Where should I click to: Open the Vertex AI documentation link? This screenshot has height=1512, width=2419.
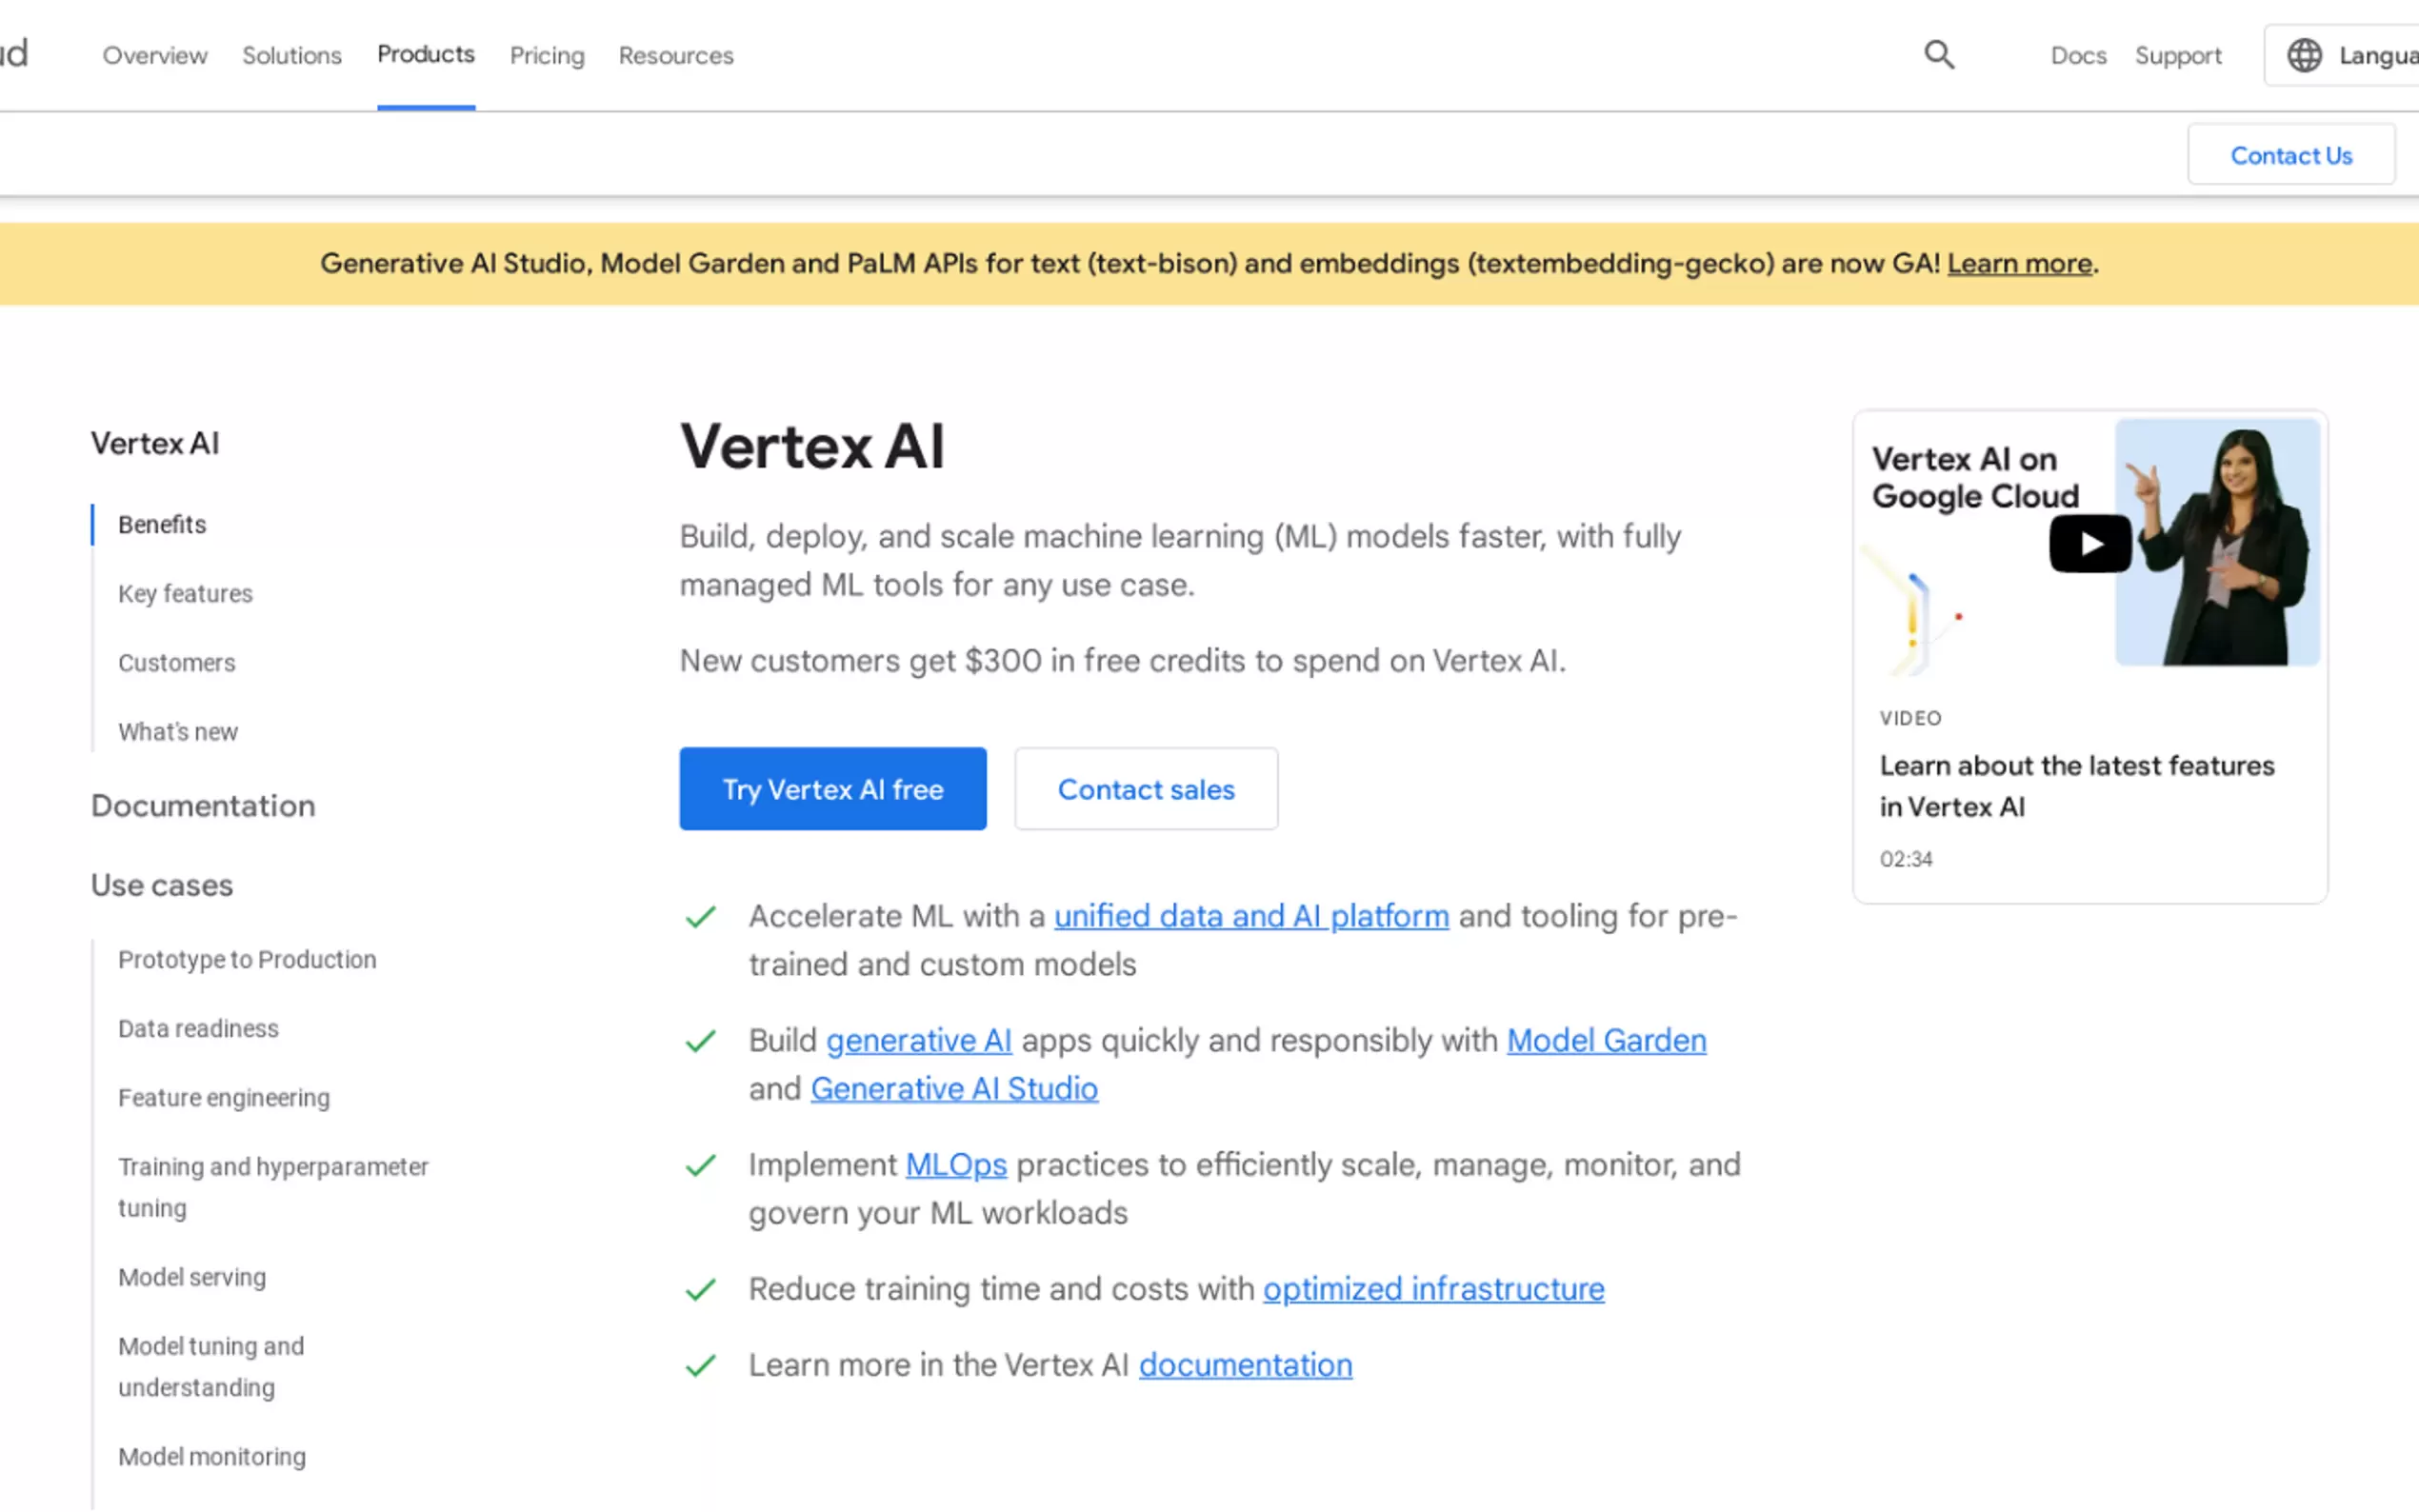click(1245, 1364)
